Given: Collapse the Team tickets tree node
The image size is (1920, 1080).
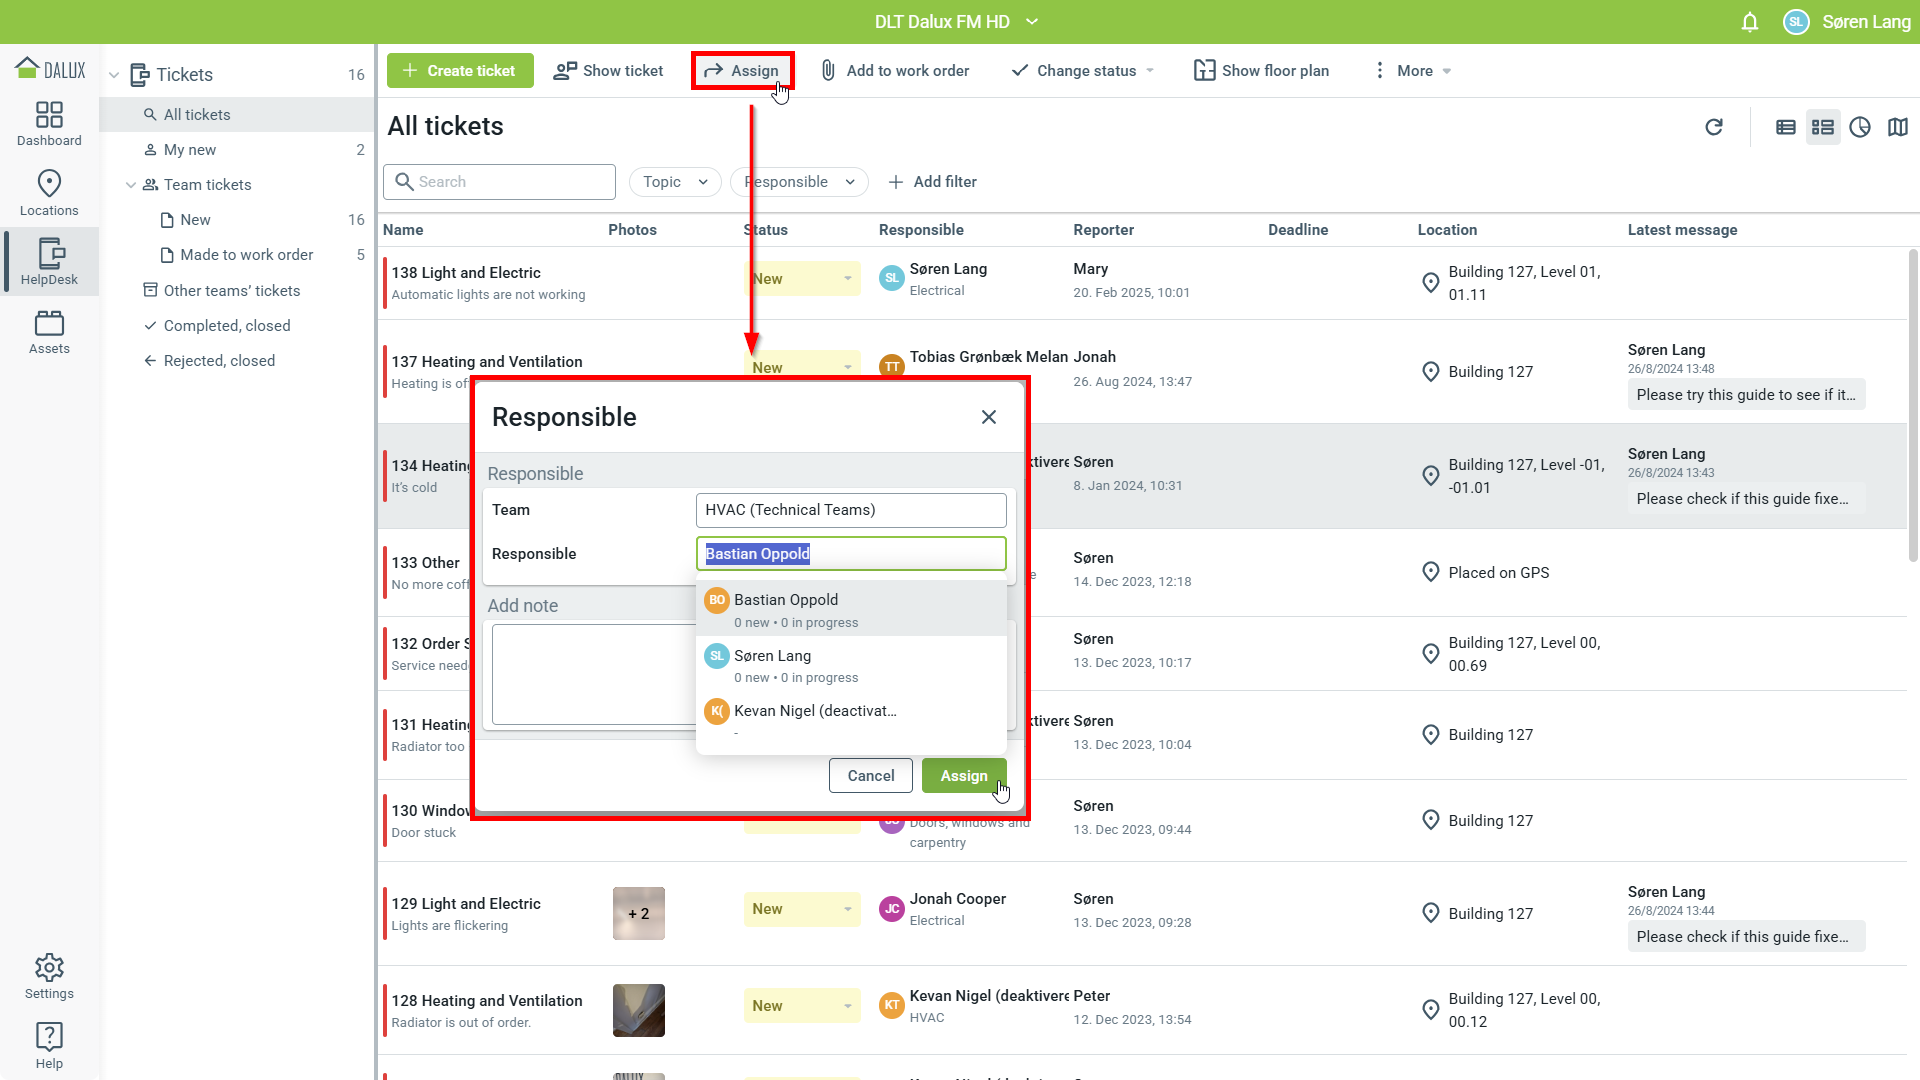Looking at the screenshot, I should coord(131,185).
